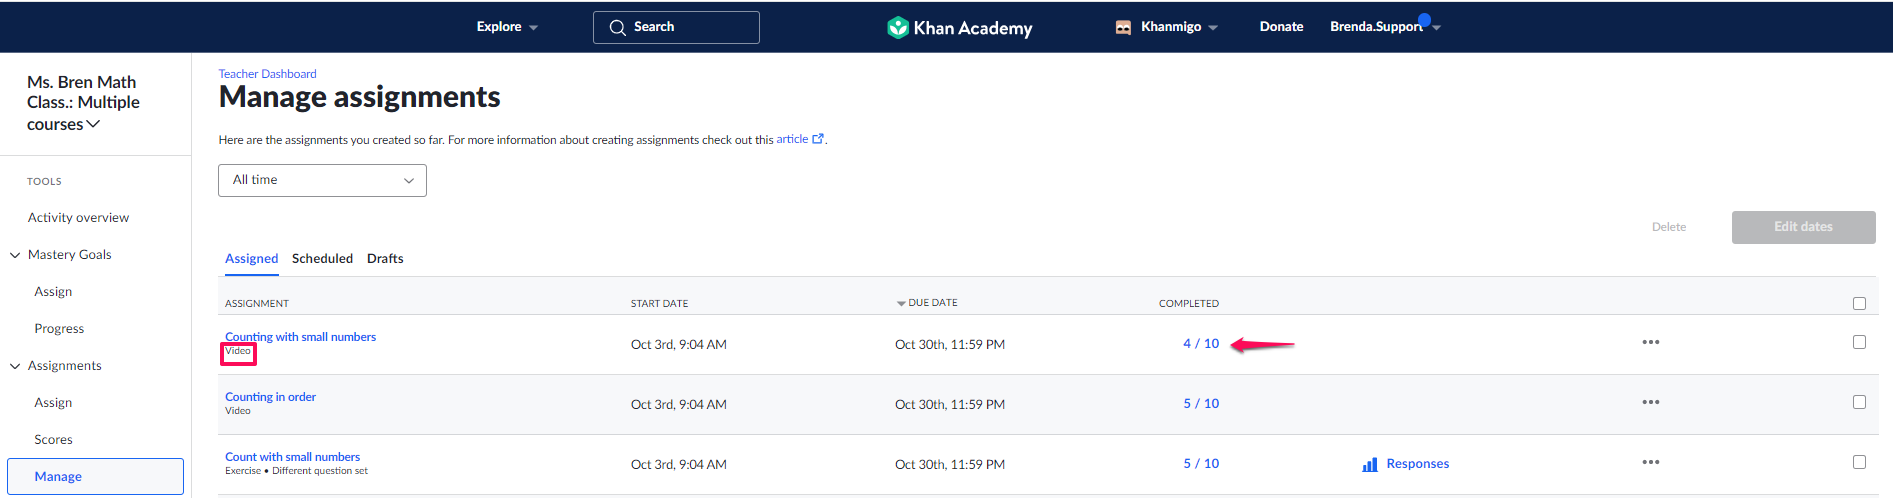Open options menu for Counting with small numbers
The image size is (1893, 498).
click(1650, 342)
